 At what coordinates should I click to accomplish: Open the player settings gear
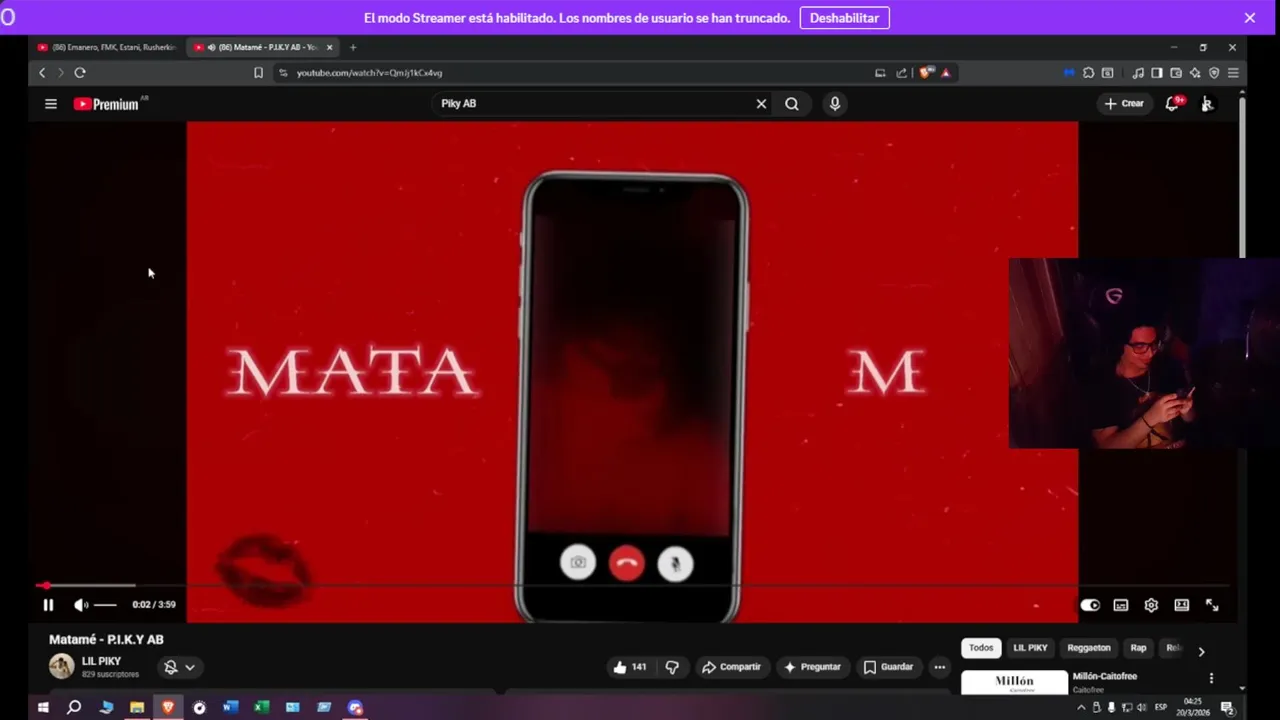(1151, 605)
